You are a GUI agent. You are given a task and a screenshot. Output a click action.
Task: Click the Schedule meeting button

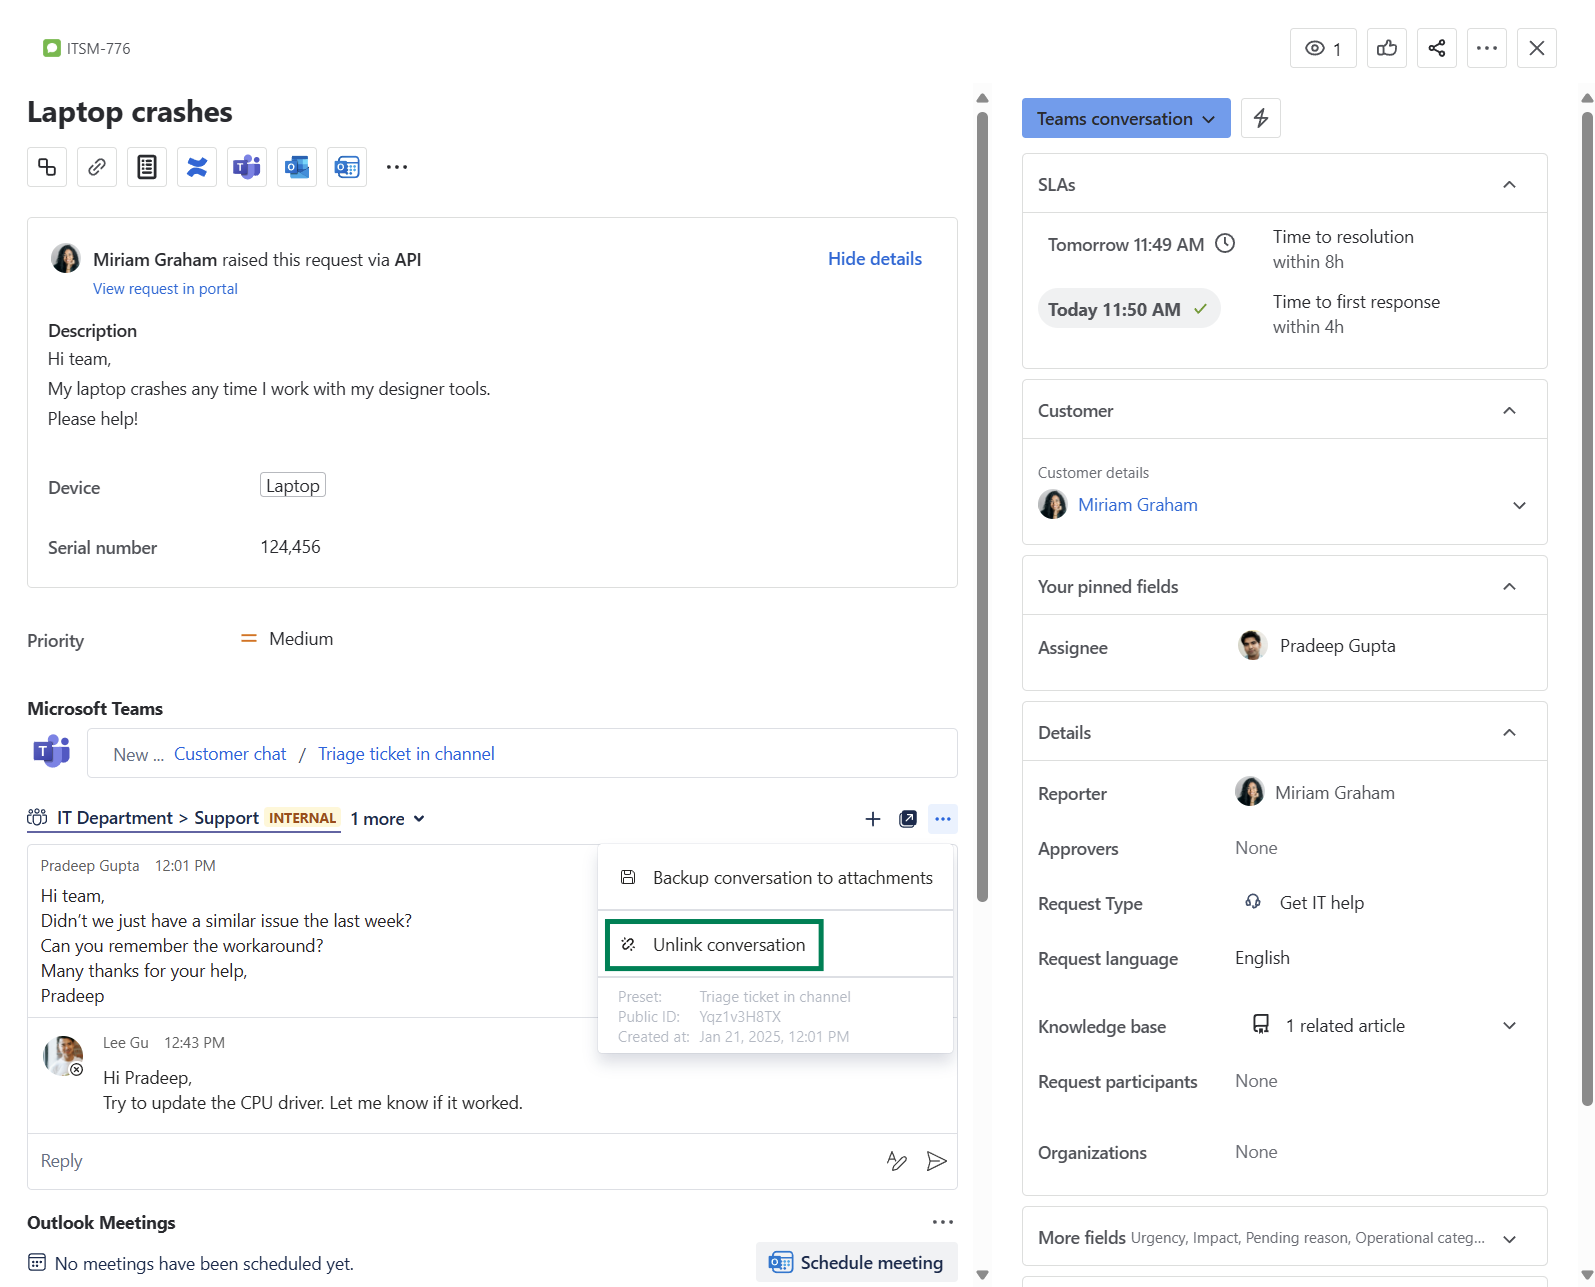click(x=856, y=1263)
